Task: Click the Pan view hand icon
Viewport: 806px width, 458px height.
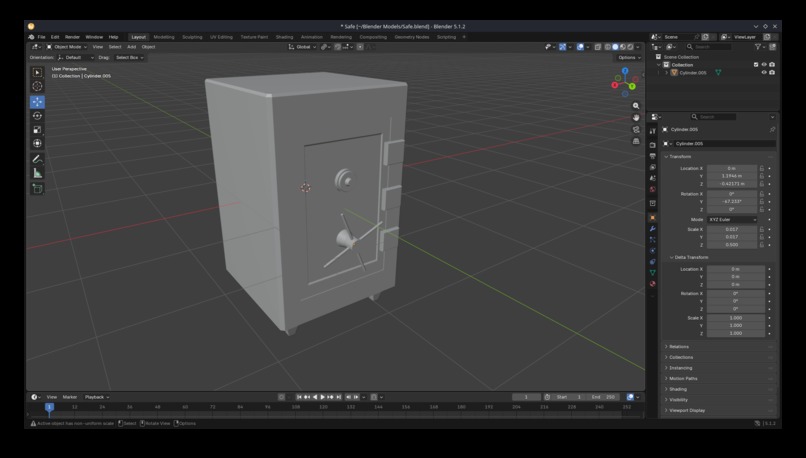Action: [636, 117]
